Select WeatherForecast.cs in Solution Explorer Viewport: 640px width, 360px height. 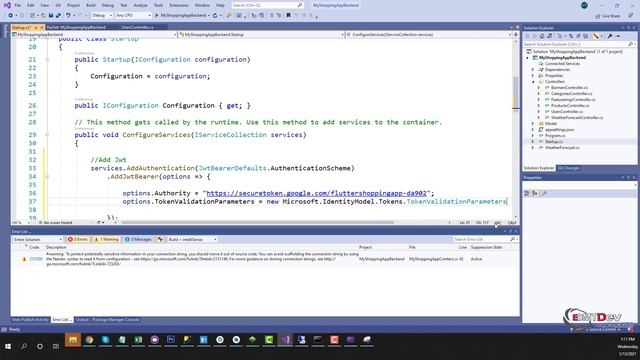point(562,147)
